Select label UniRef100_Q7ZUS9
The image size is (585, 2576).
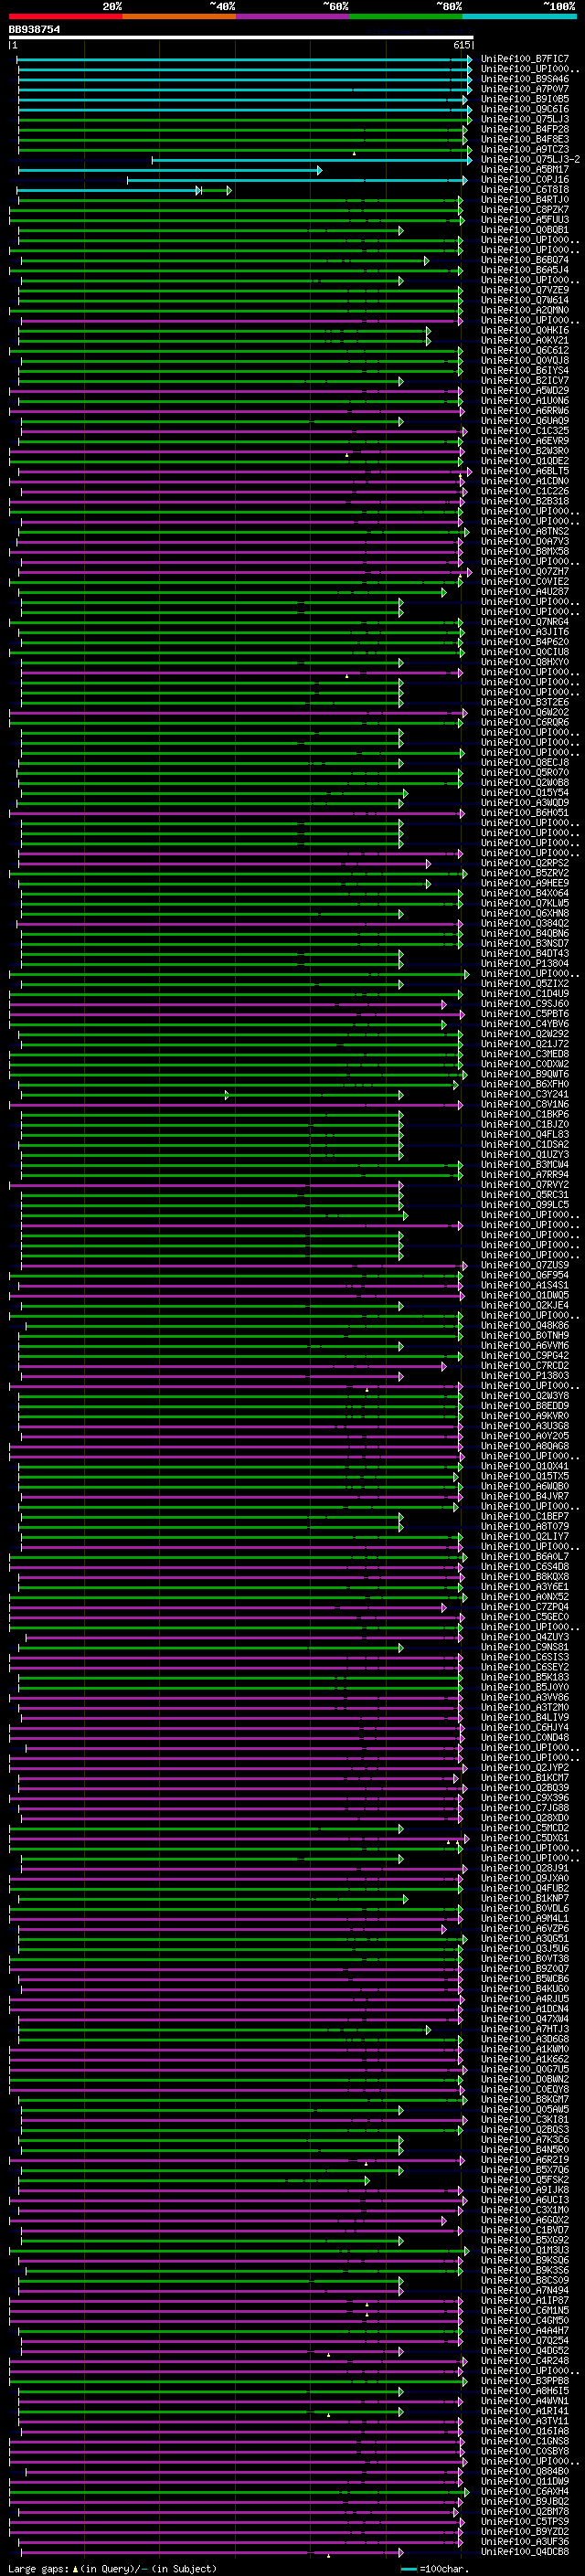tap(525, 1265)
